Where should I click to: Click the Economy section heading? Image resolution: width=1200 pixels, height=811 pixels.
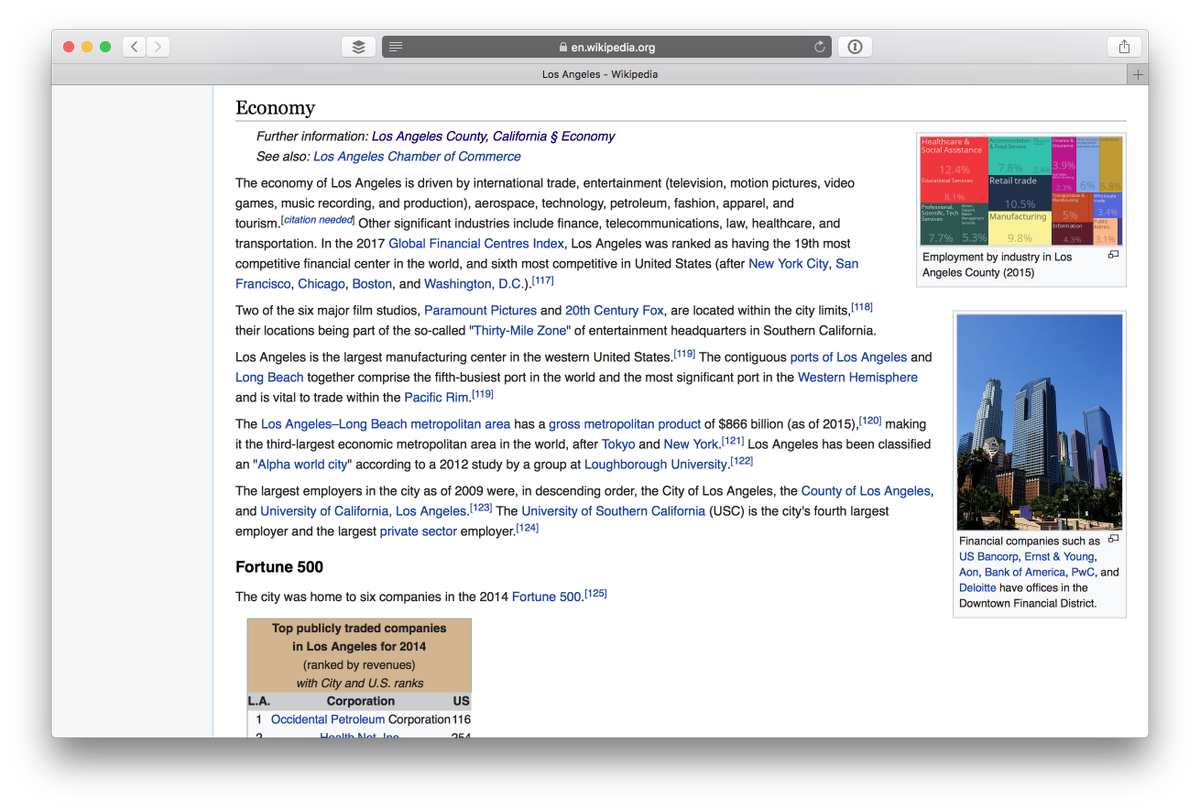tap(275, 108)
